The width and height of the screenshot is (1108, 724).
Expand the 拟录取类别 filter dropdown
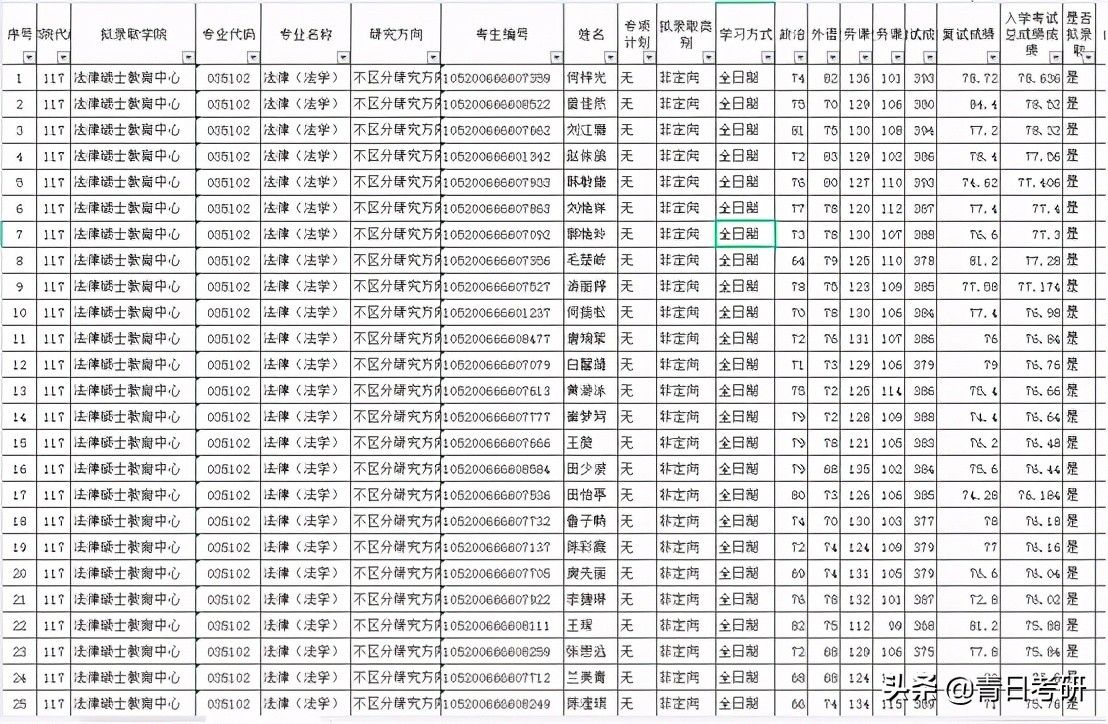tap(707, 57)
